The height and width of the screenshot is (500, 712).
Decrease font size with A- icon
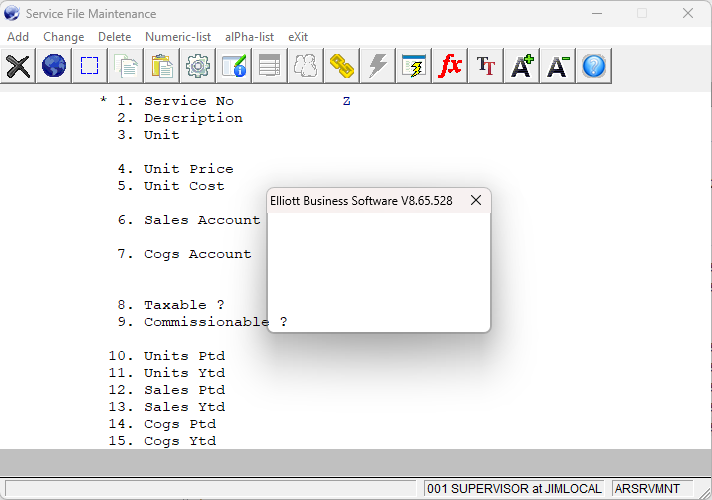click(558, 67)
